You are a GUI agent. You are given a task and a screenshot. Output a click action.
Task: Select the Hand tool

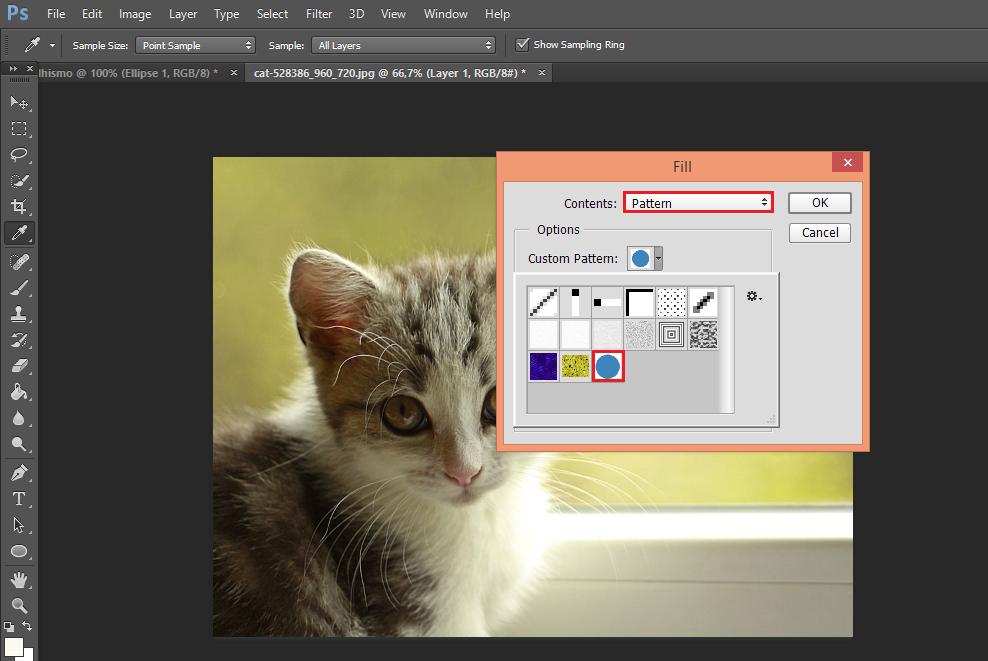pos(19,579)
